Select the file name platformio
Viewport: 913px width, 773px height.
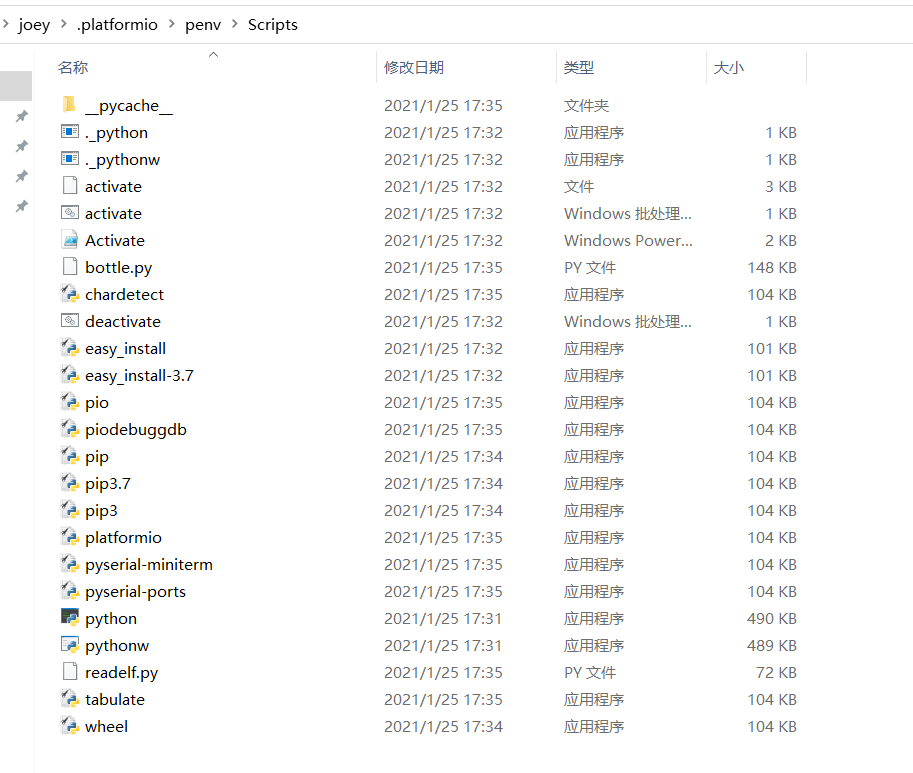point(123,538)
